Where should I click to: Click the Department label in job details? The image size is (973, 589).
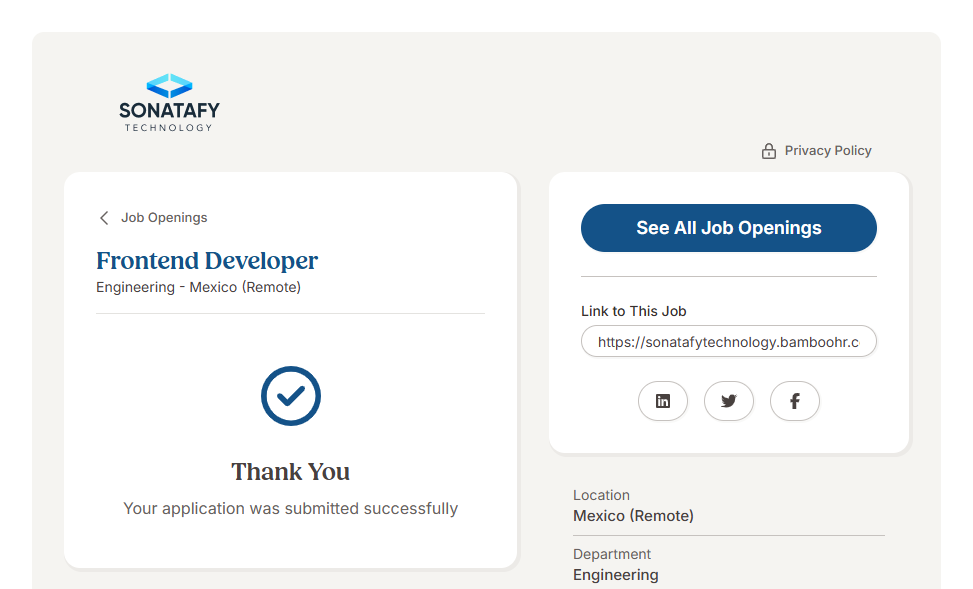click(611, 554)
